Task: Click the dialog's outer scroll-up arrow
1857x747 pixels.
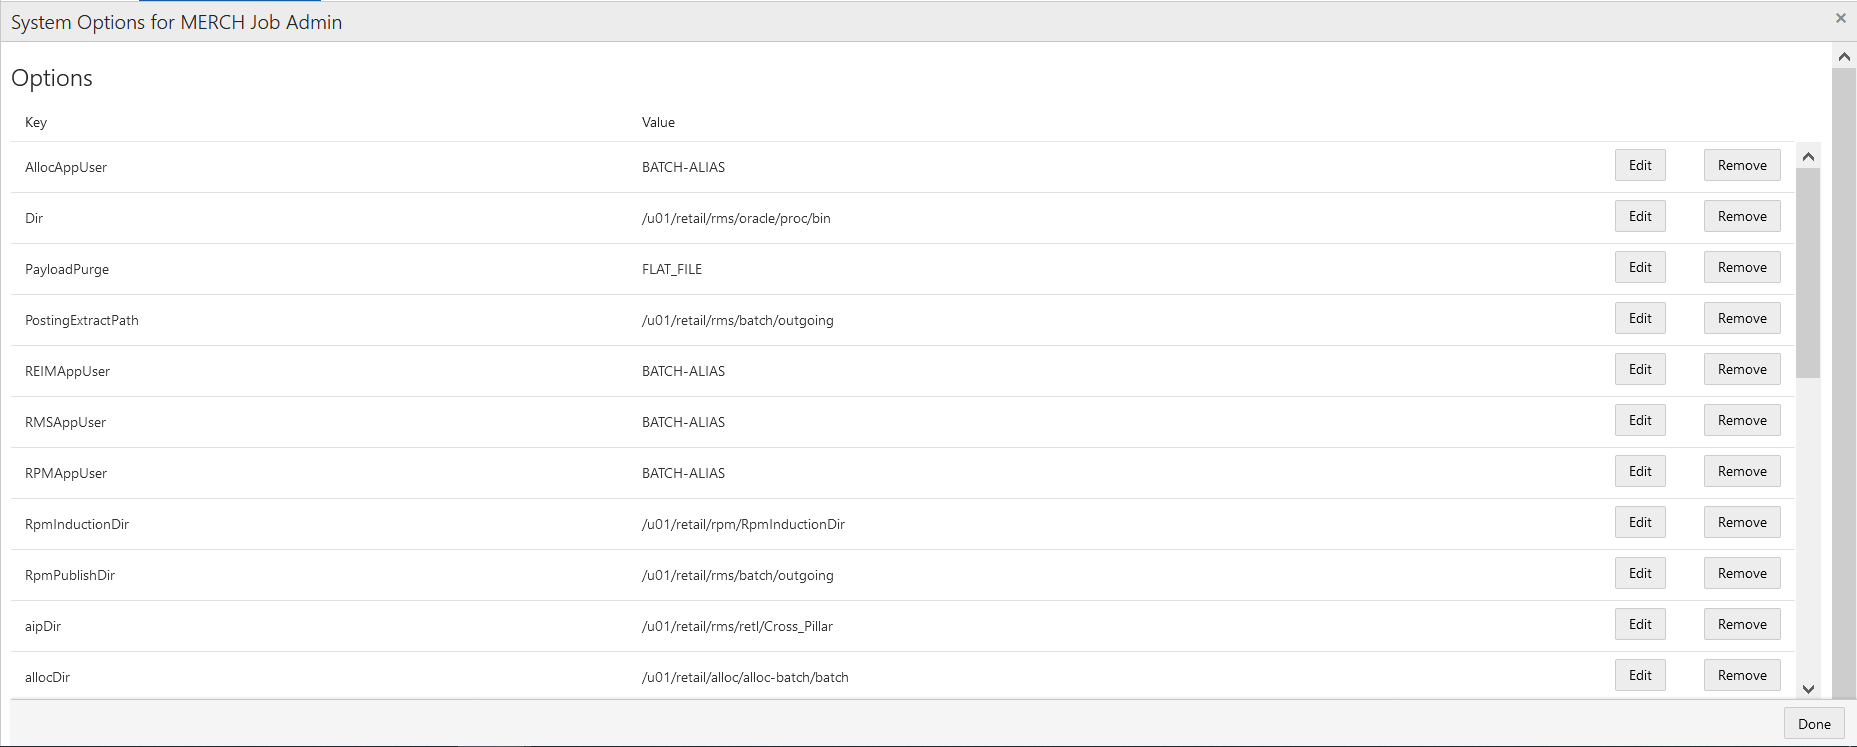Action: tap(1844, 57)
